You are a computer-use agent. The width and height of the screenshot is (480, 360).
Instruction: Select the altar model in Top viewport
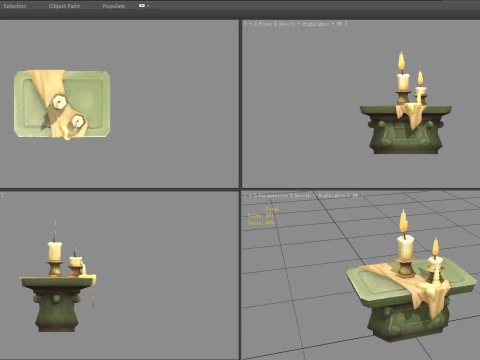(x=62, y=104)
